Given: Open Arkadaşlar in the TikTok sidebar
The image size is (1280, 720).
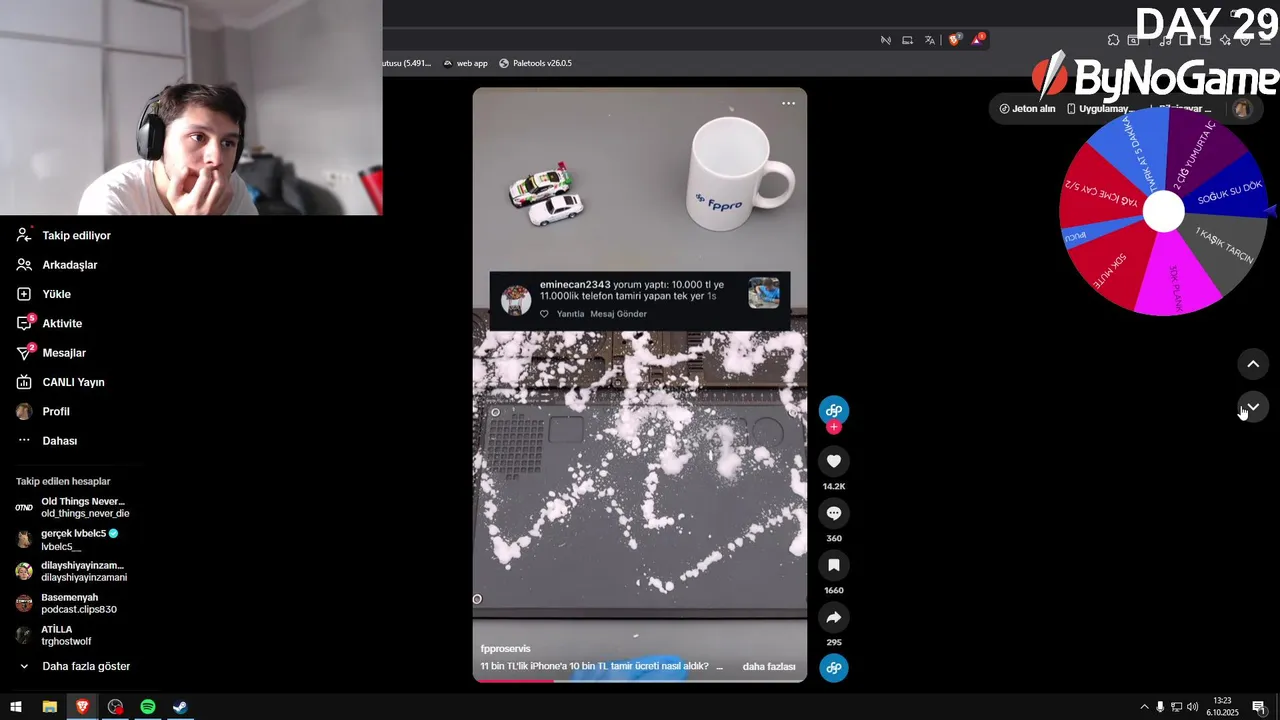Looking at the screenshot, I should tap(57, 265).
